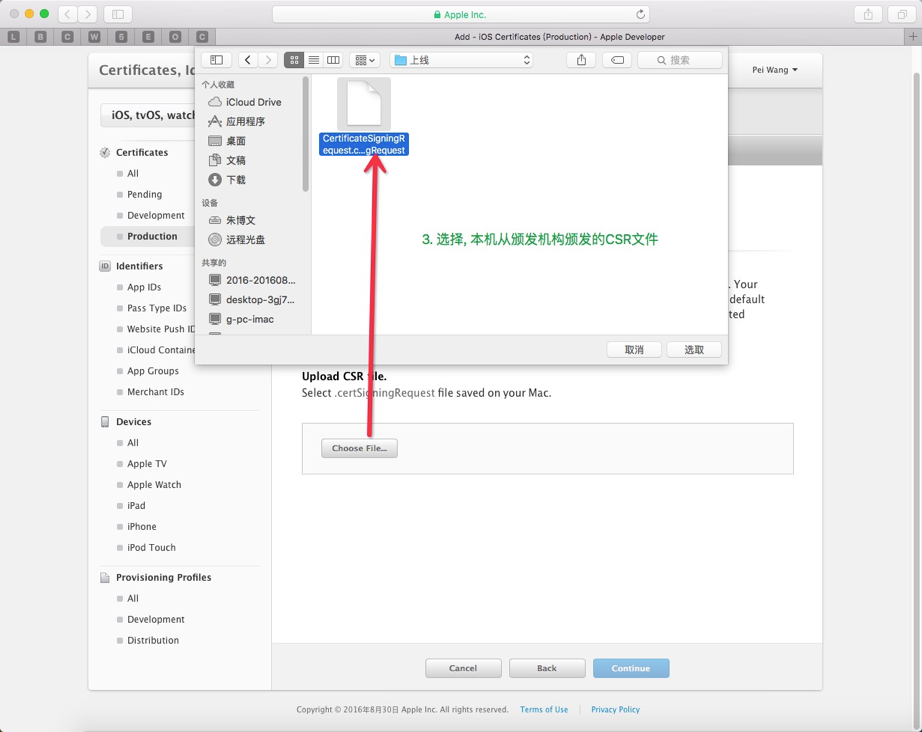Click the file dialog share button
The height and width of the screenshot is (732, 922).
point(582,60)
